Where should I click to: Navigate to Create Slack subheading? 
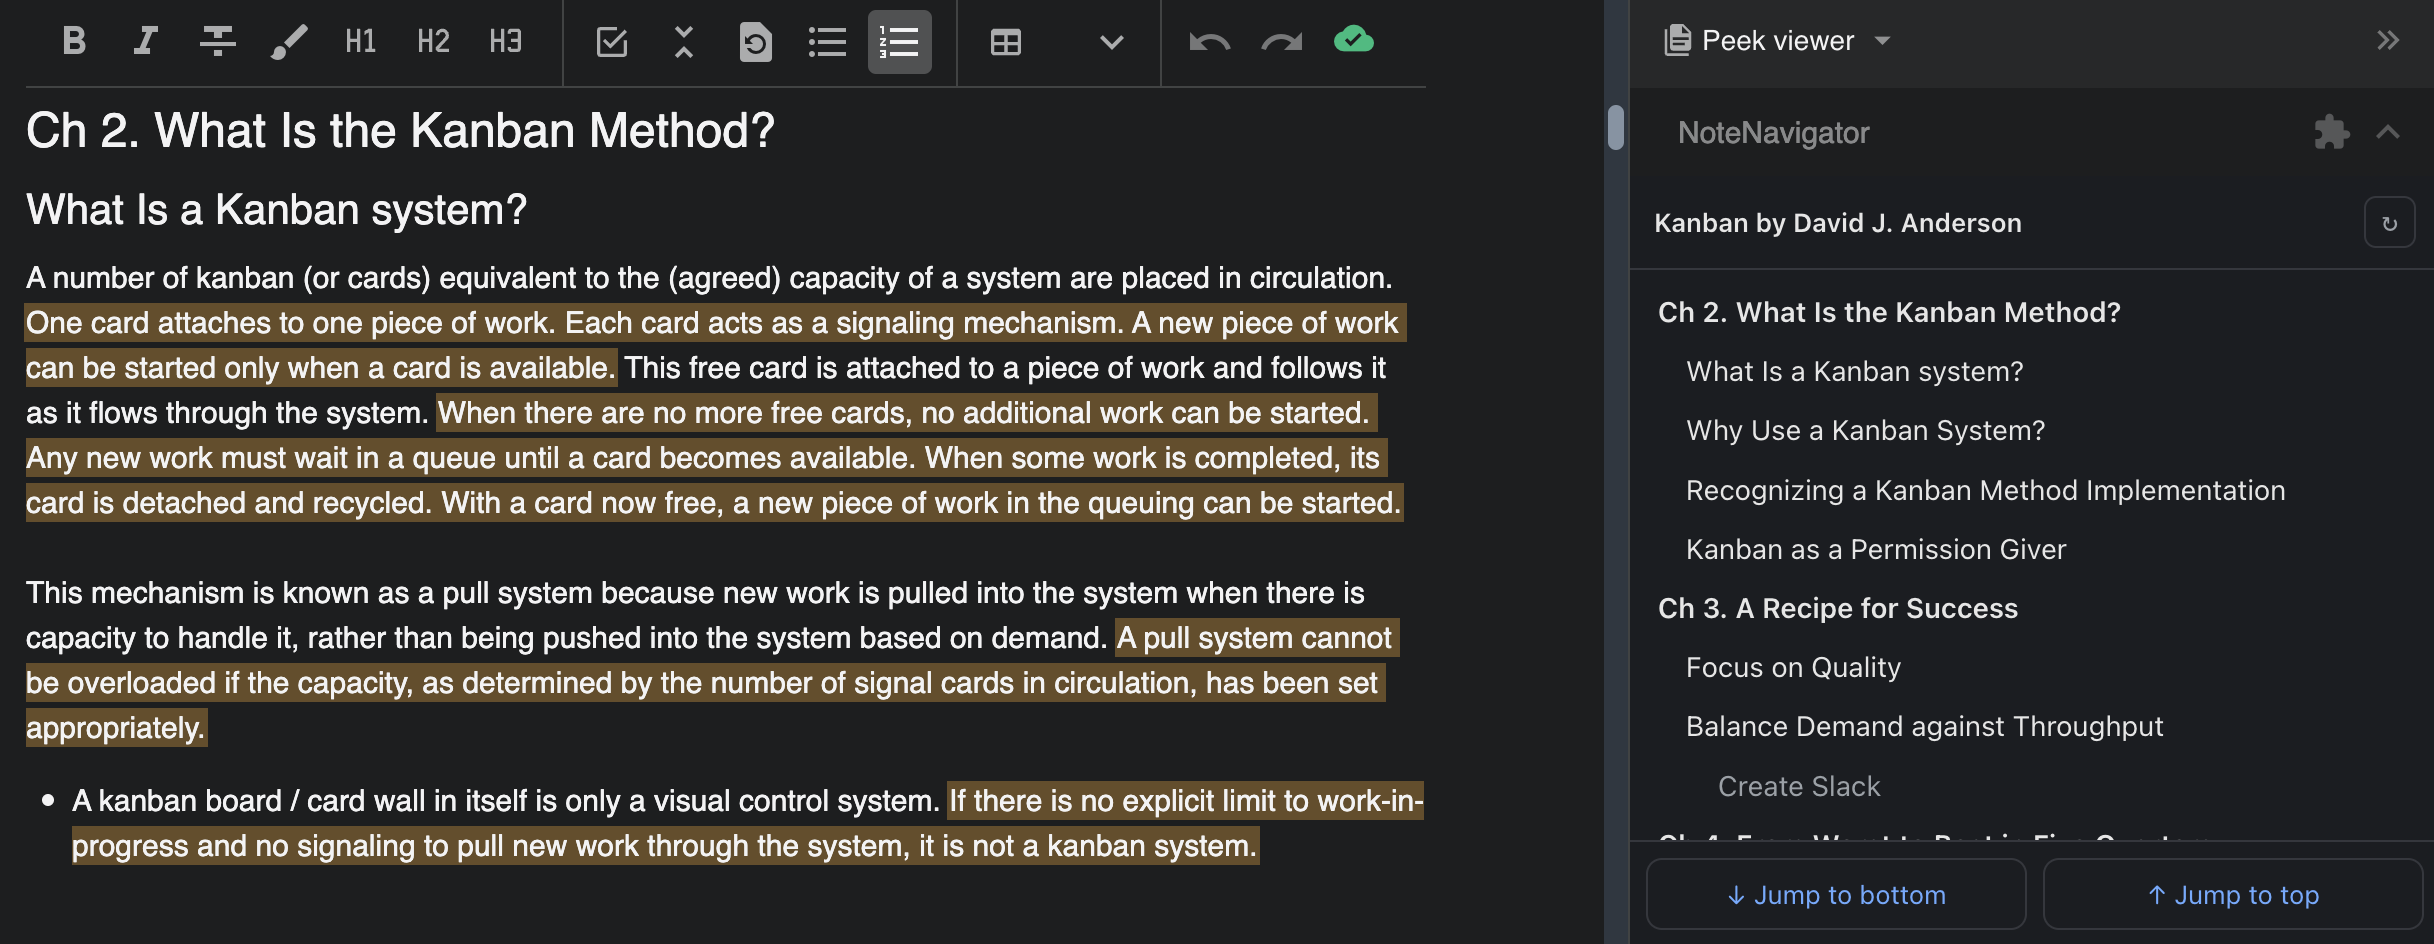pyautogui.click(x=1799, y=786)
